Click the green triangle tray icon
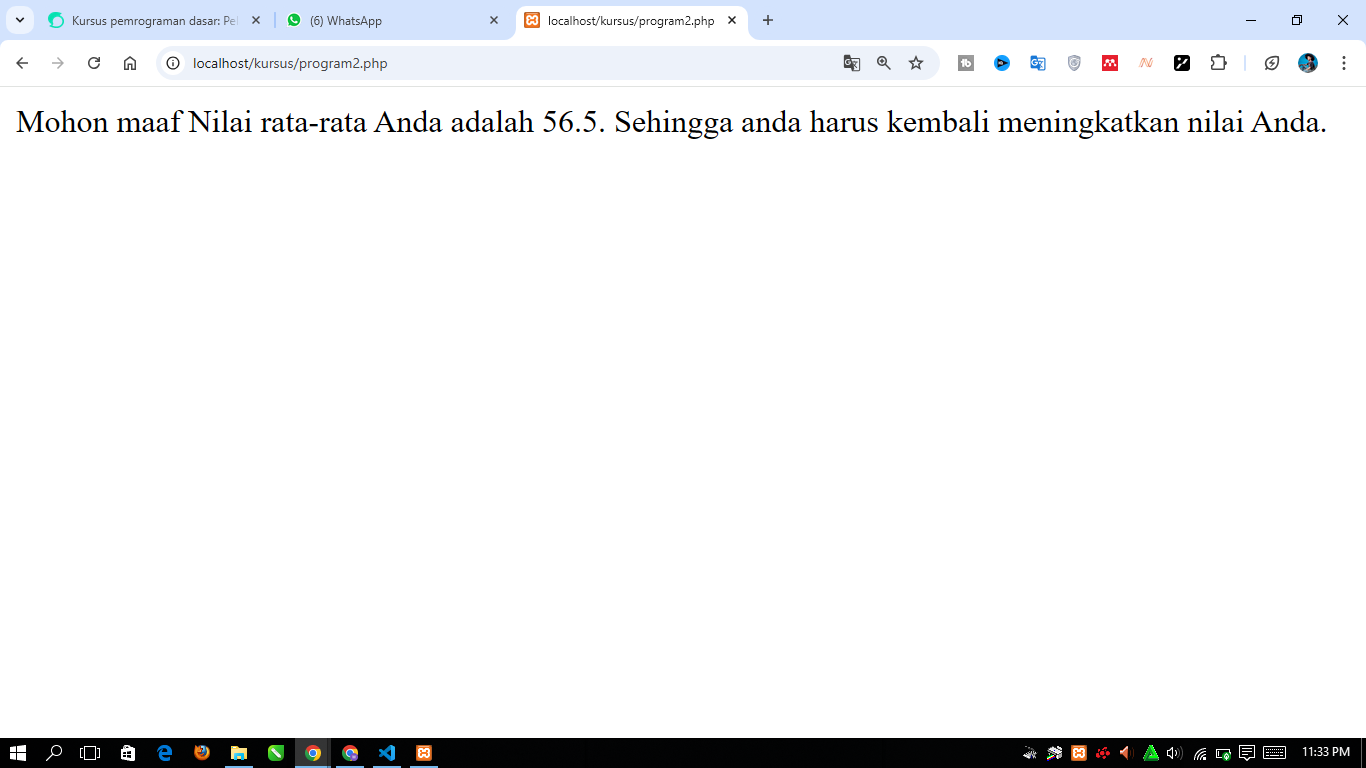 tap(1151, 753)
